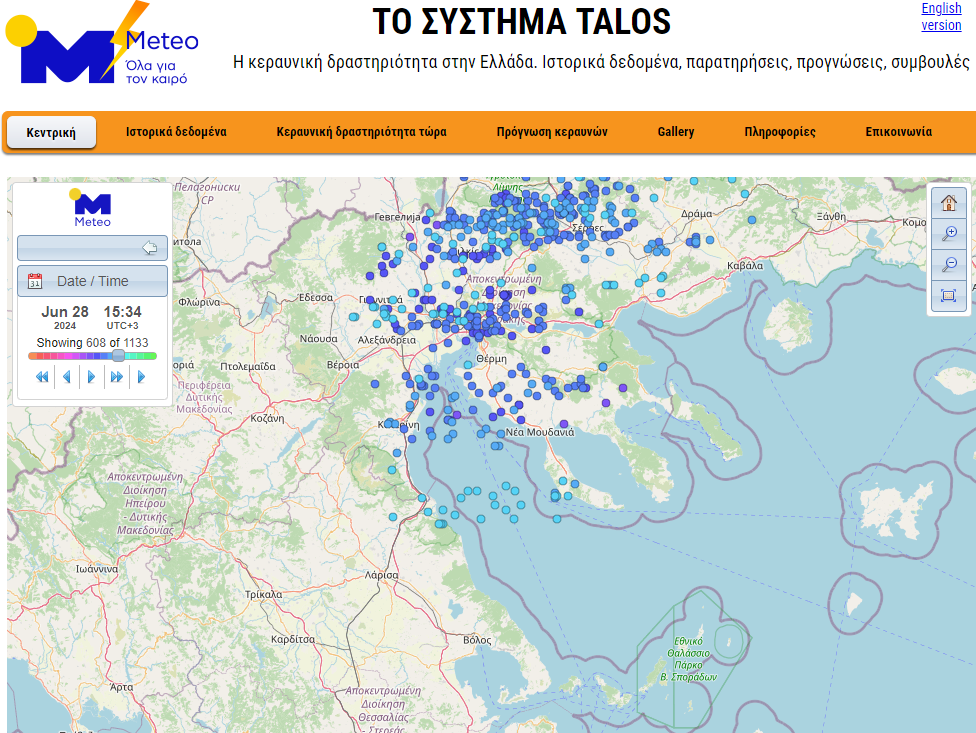The image size is (976, 733).
Task: Click the full extent frame map icon
Action: [x=949, y=295]
